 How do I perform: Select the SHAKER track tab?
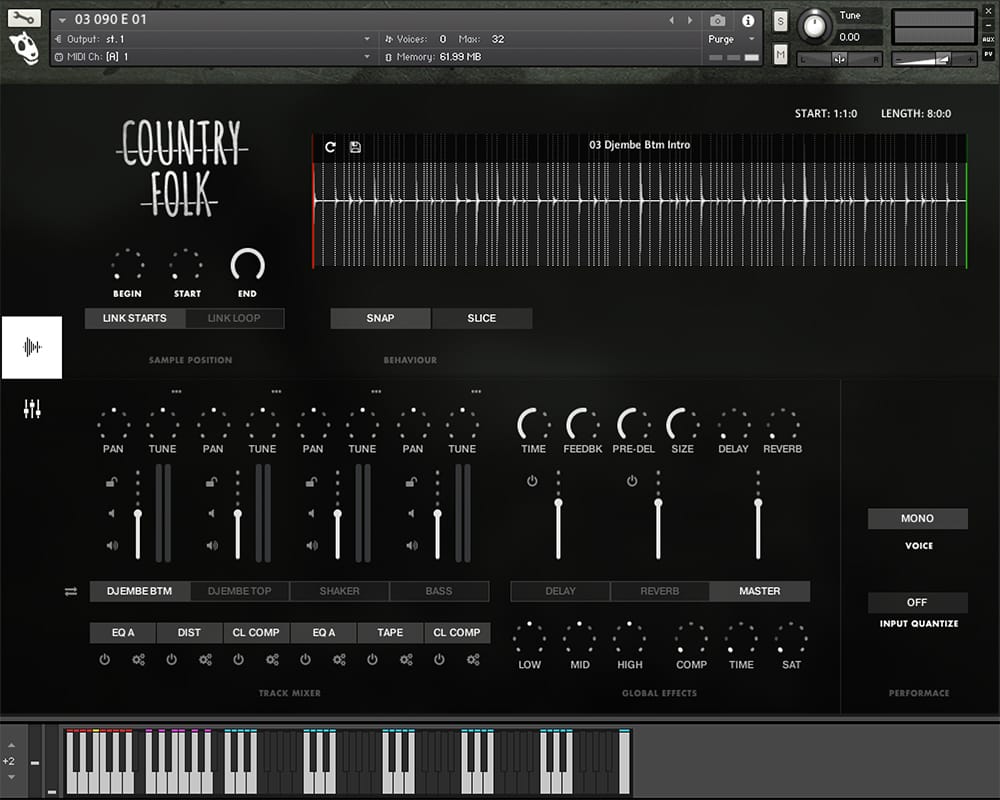(x=339, y=591)
